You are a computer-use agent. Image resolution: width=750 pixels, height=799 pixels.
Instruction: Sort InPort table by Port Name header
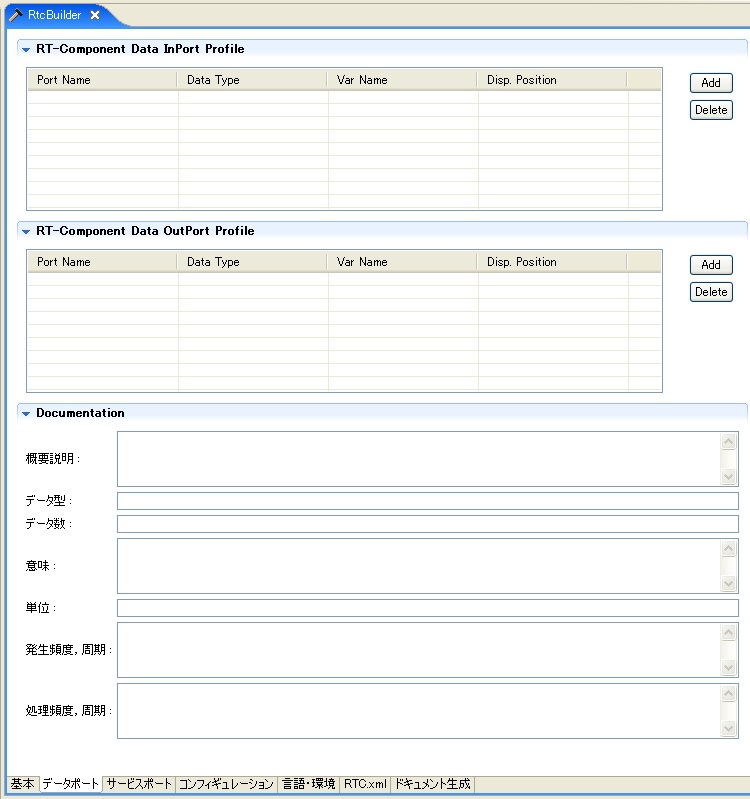click(102, 80)
